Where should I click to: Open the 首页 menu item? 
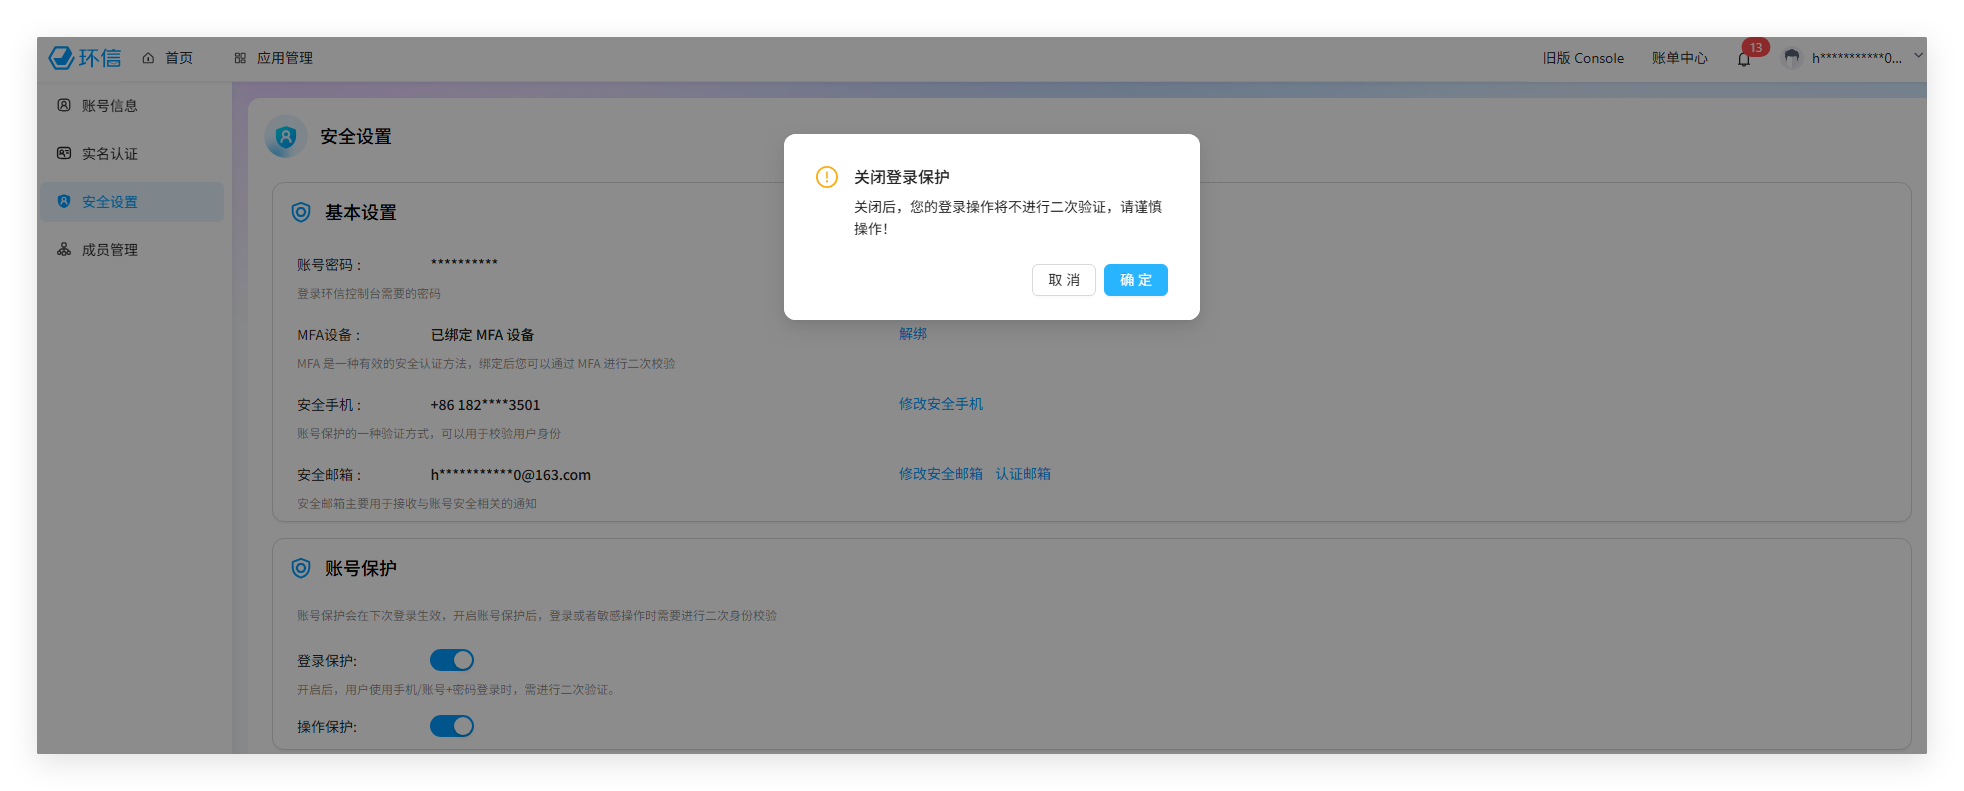[x=168, y=58]
